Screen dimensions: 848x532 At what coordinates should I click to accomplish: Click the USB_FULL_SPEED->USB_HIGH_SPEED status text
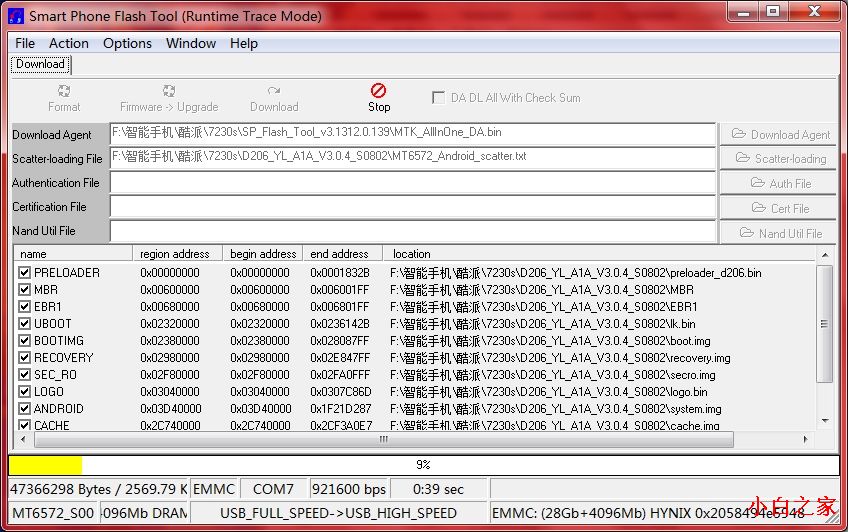pos(339,513)
